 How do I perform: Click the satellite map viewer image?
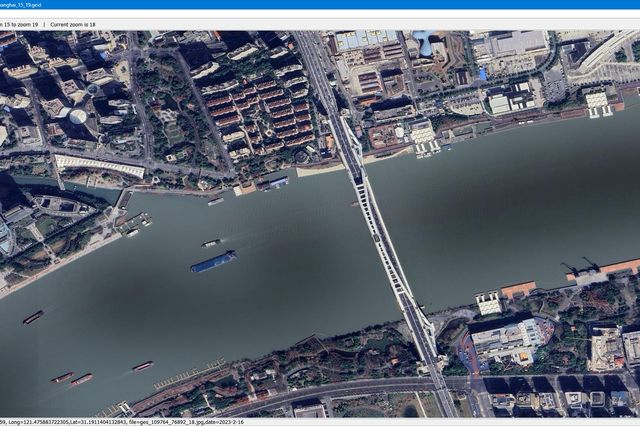click(320, 224)
